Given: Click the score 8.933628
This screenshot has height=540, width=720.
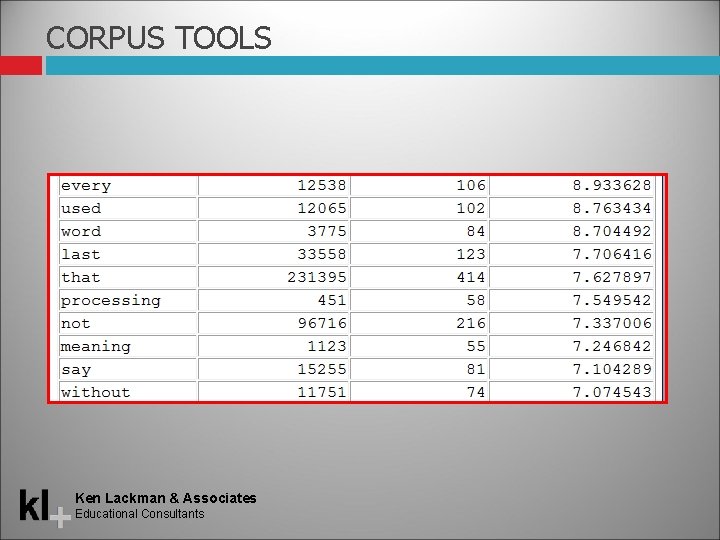Looking at the screenshot, I should click(612, 185).
